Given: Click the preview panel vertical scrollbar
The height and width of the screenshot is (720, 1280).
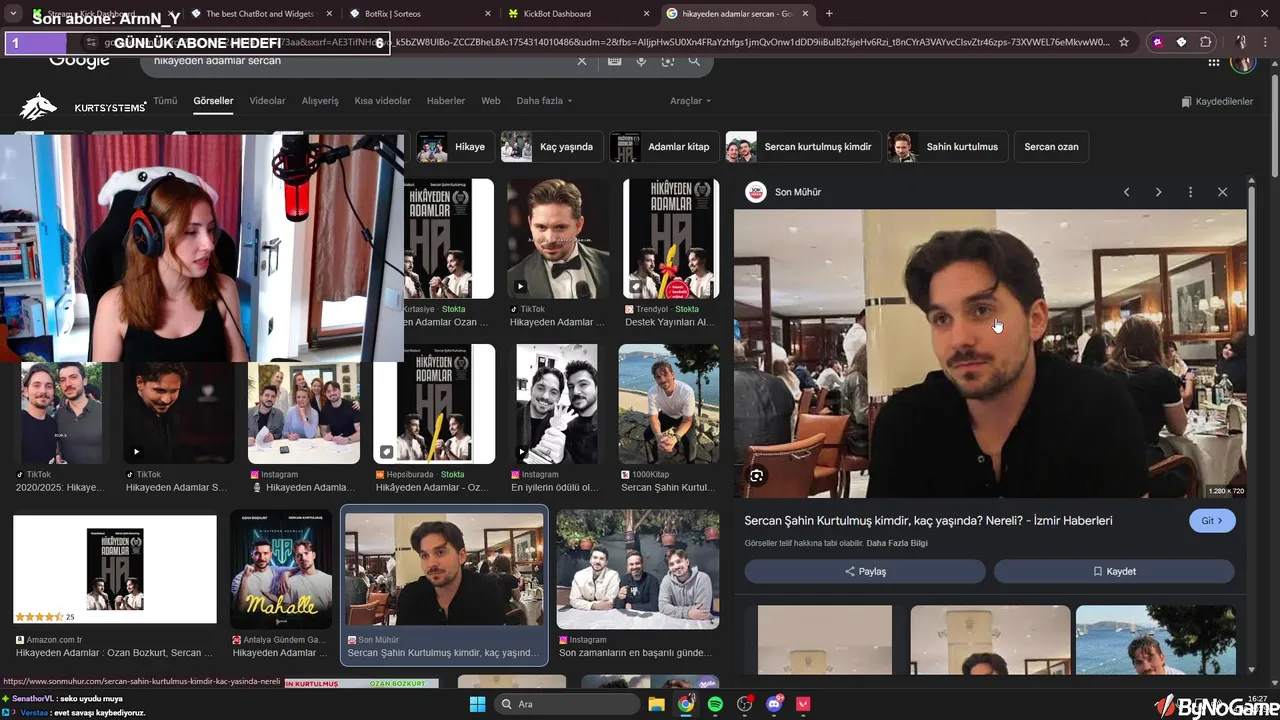Looking at the screenshot, I should (1251, 260).
